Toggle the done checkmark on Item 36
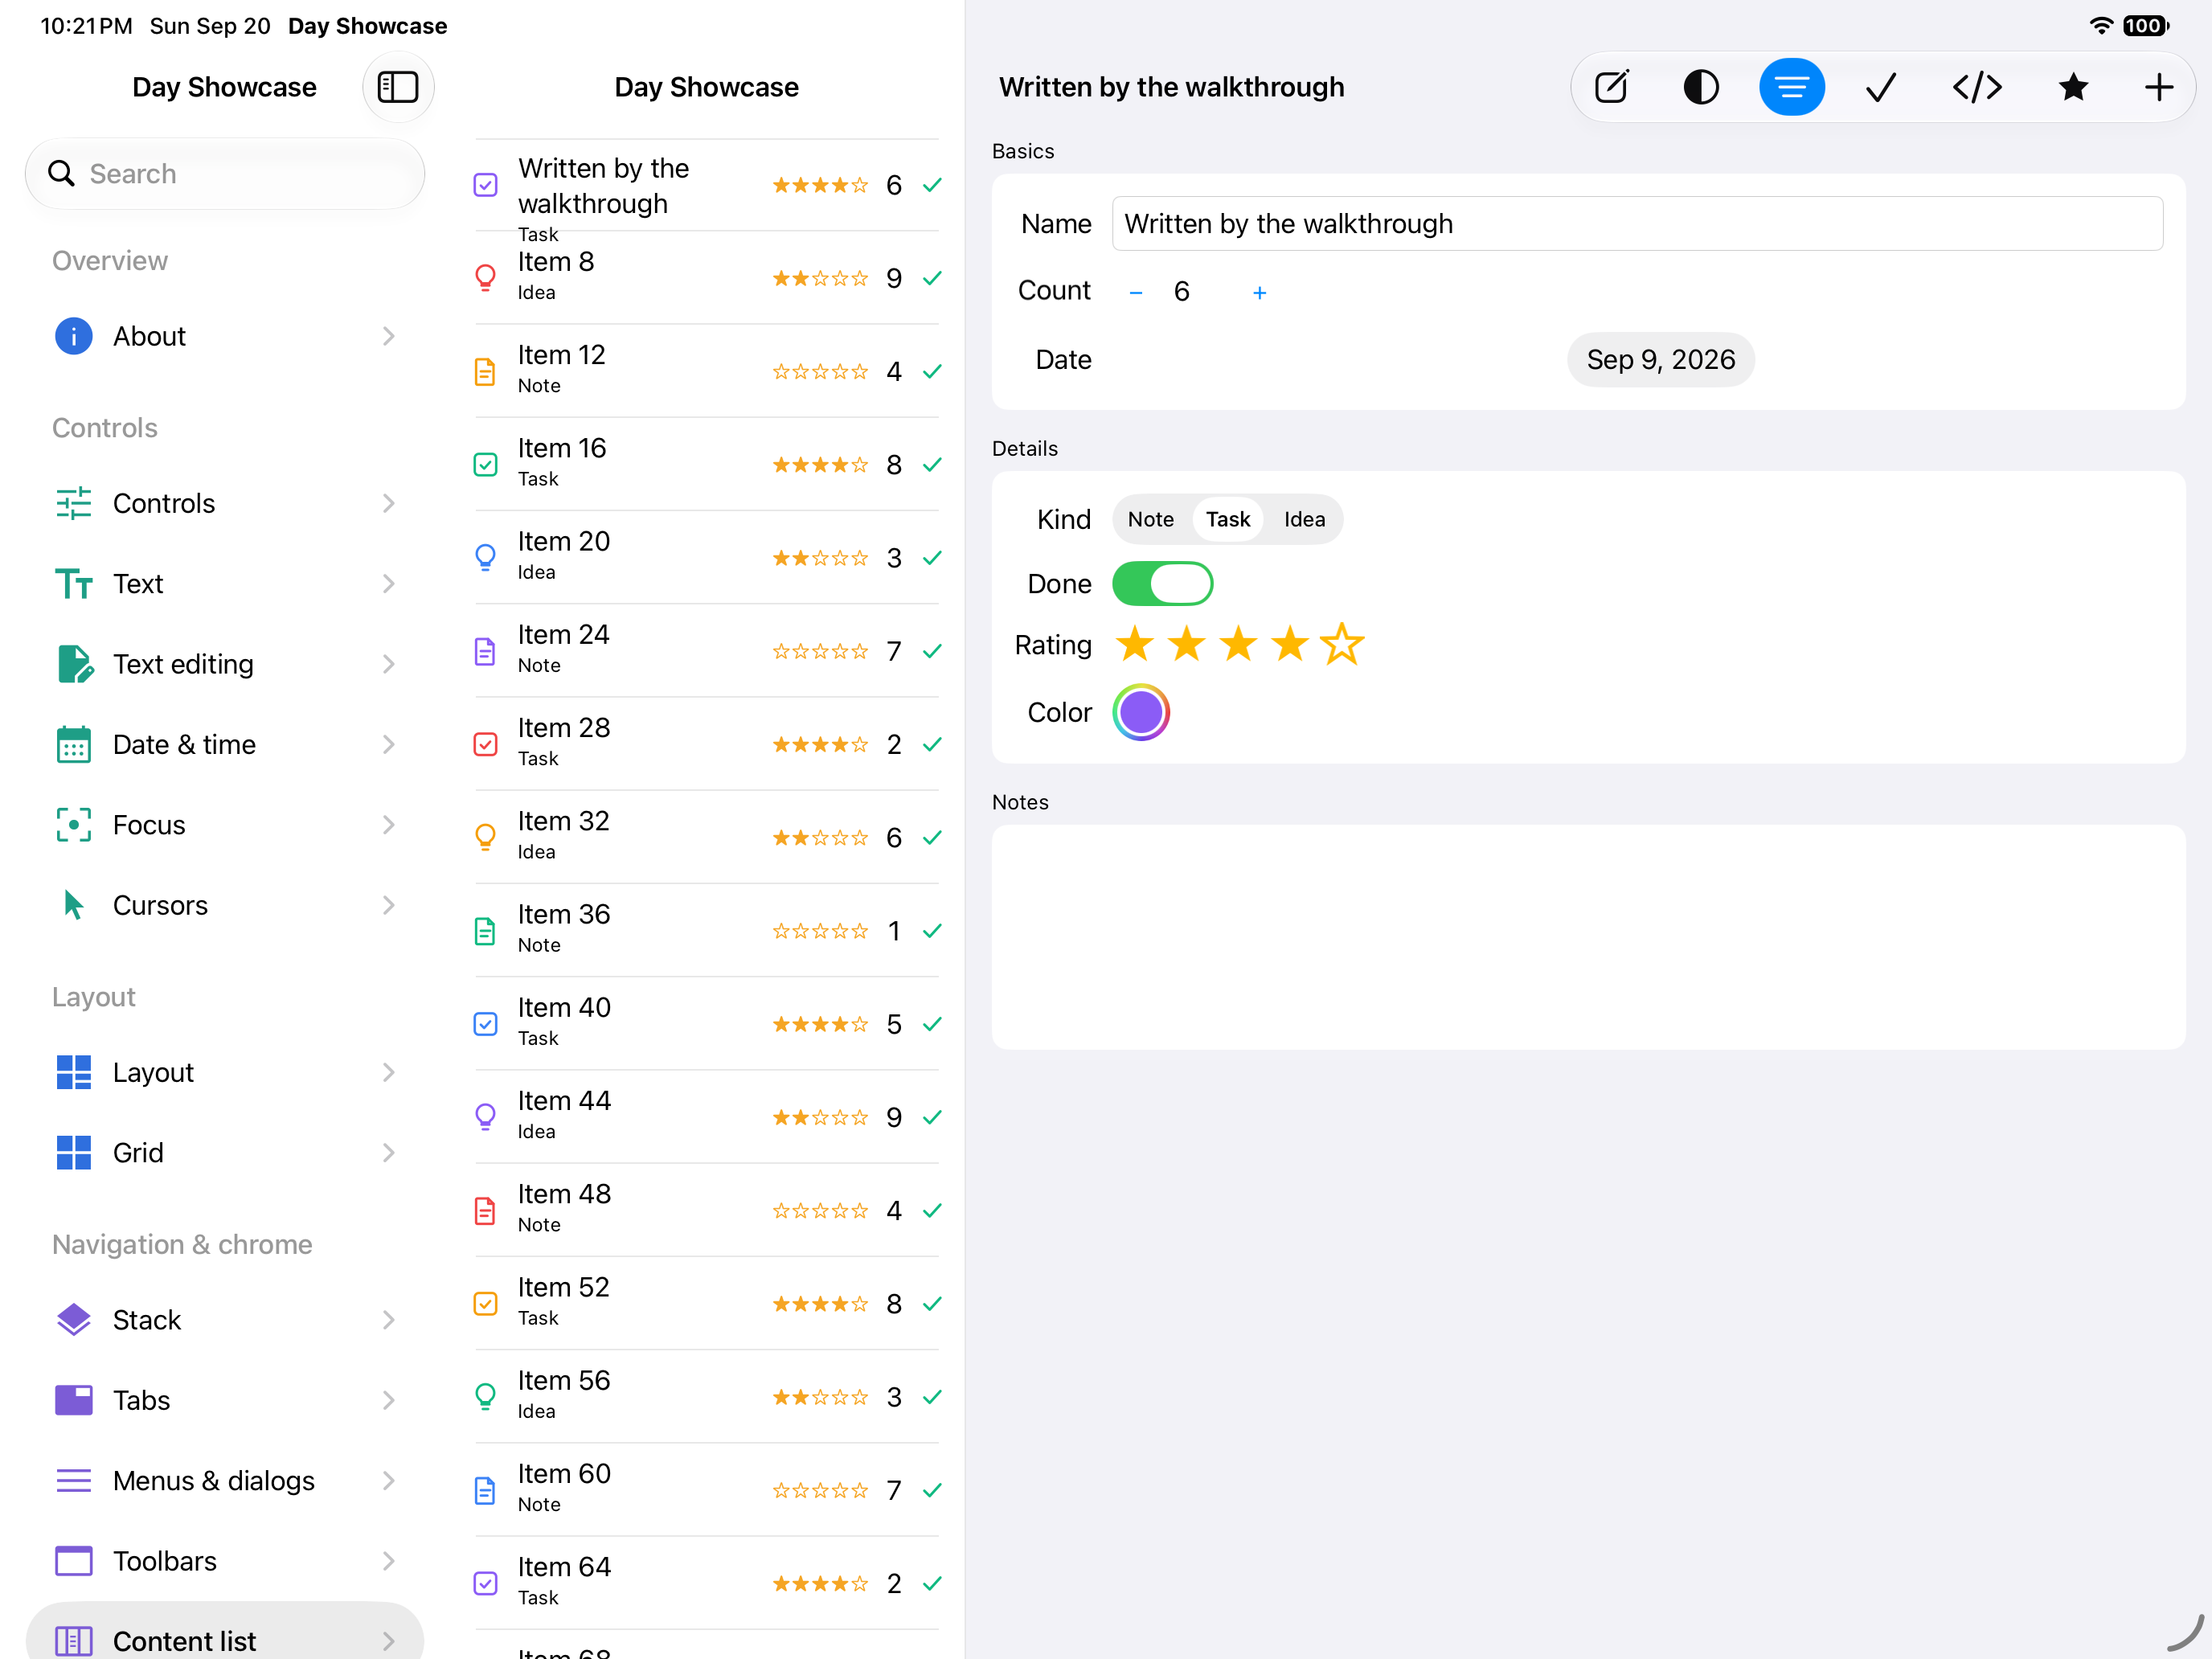Image resolution: width=2212 pixels, height=1659 pixels. point(932,931)
